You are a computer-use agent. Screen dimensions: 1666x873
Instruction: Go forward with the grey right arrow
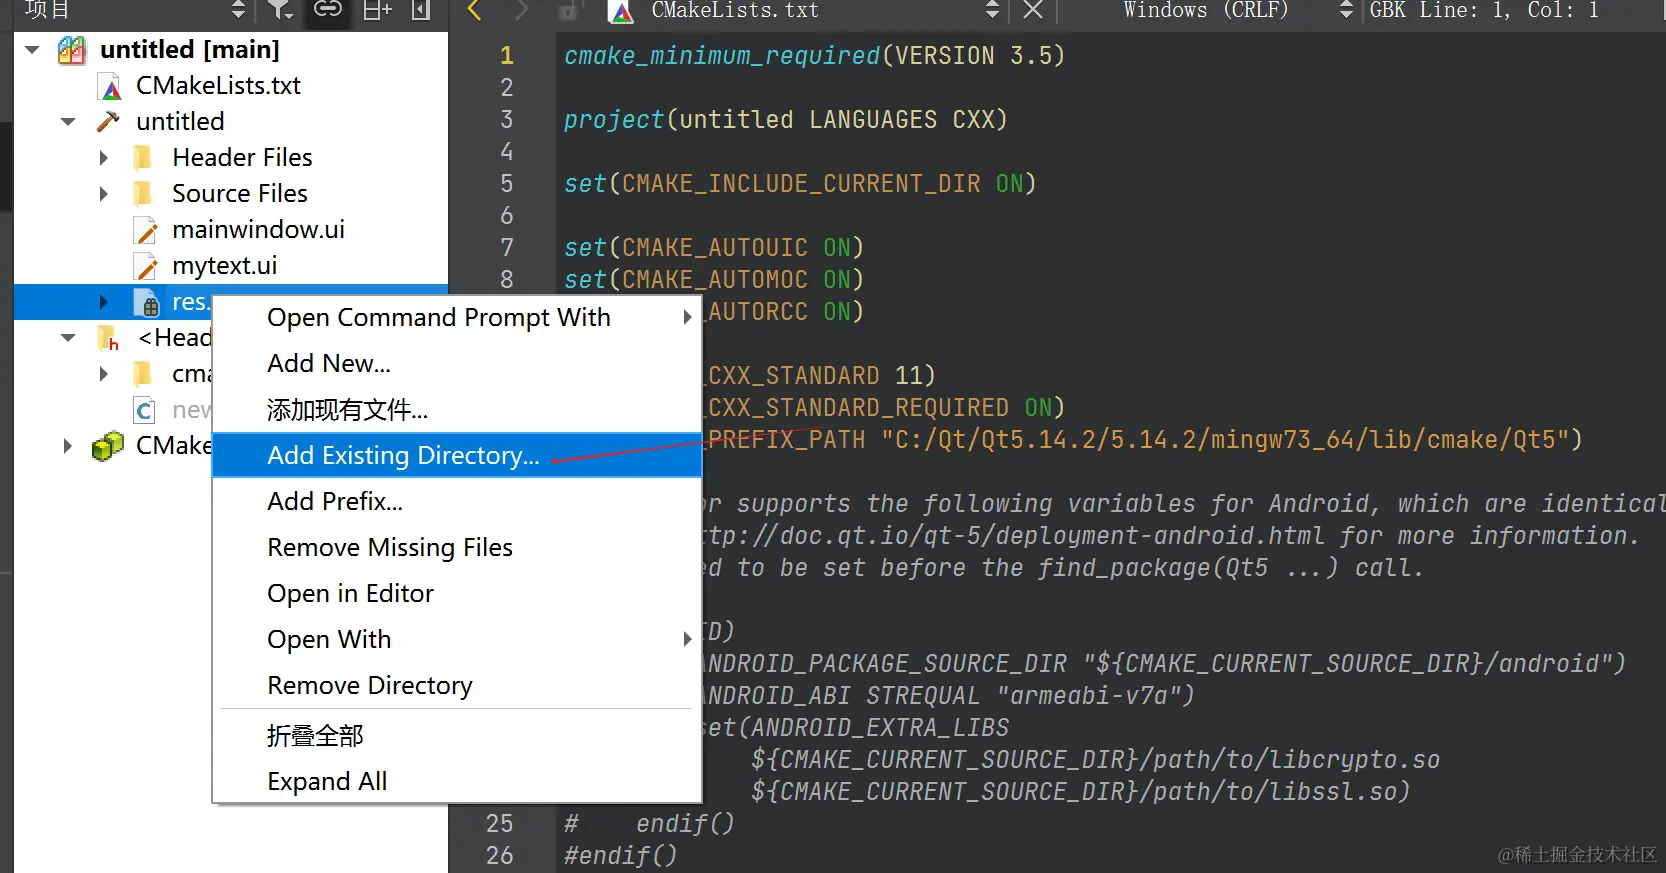click(521, 10)
